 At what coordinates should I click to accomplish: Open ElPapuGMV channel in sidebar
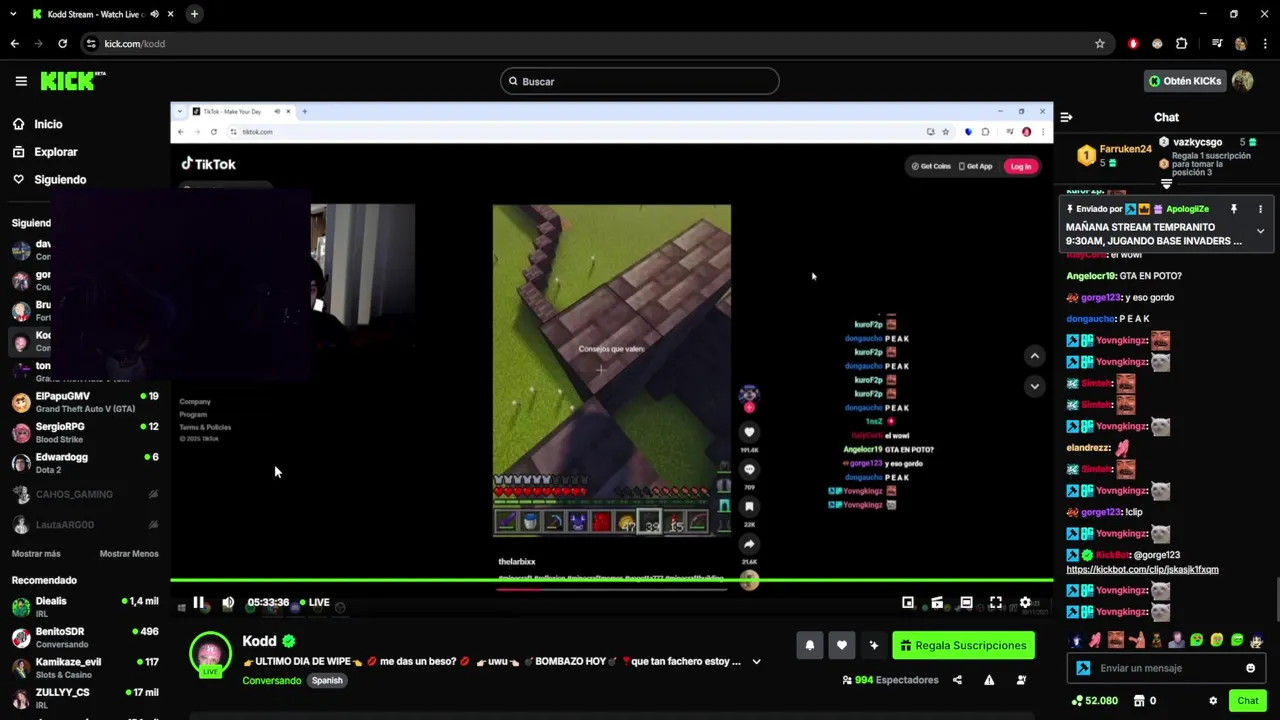pos(85,402)
